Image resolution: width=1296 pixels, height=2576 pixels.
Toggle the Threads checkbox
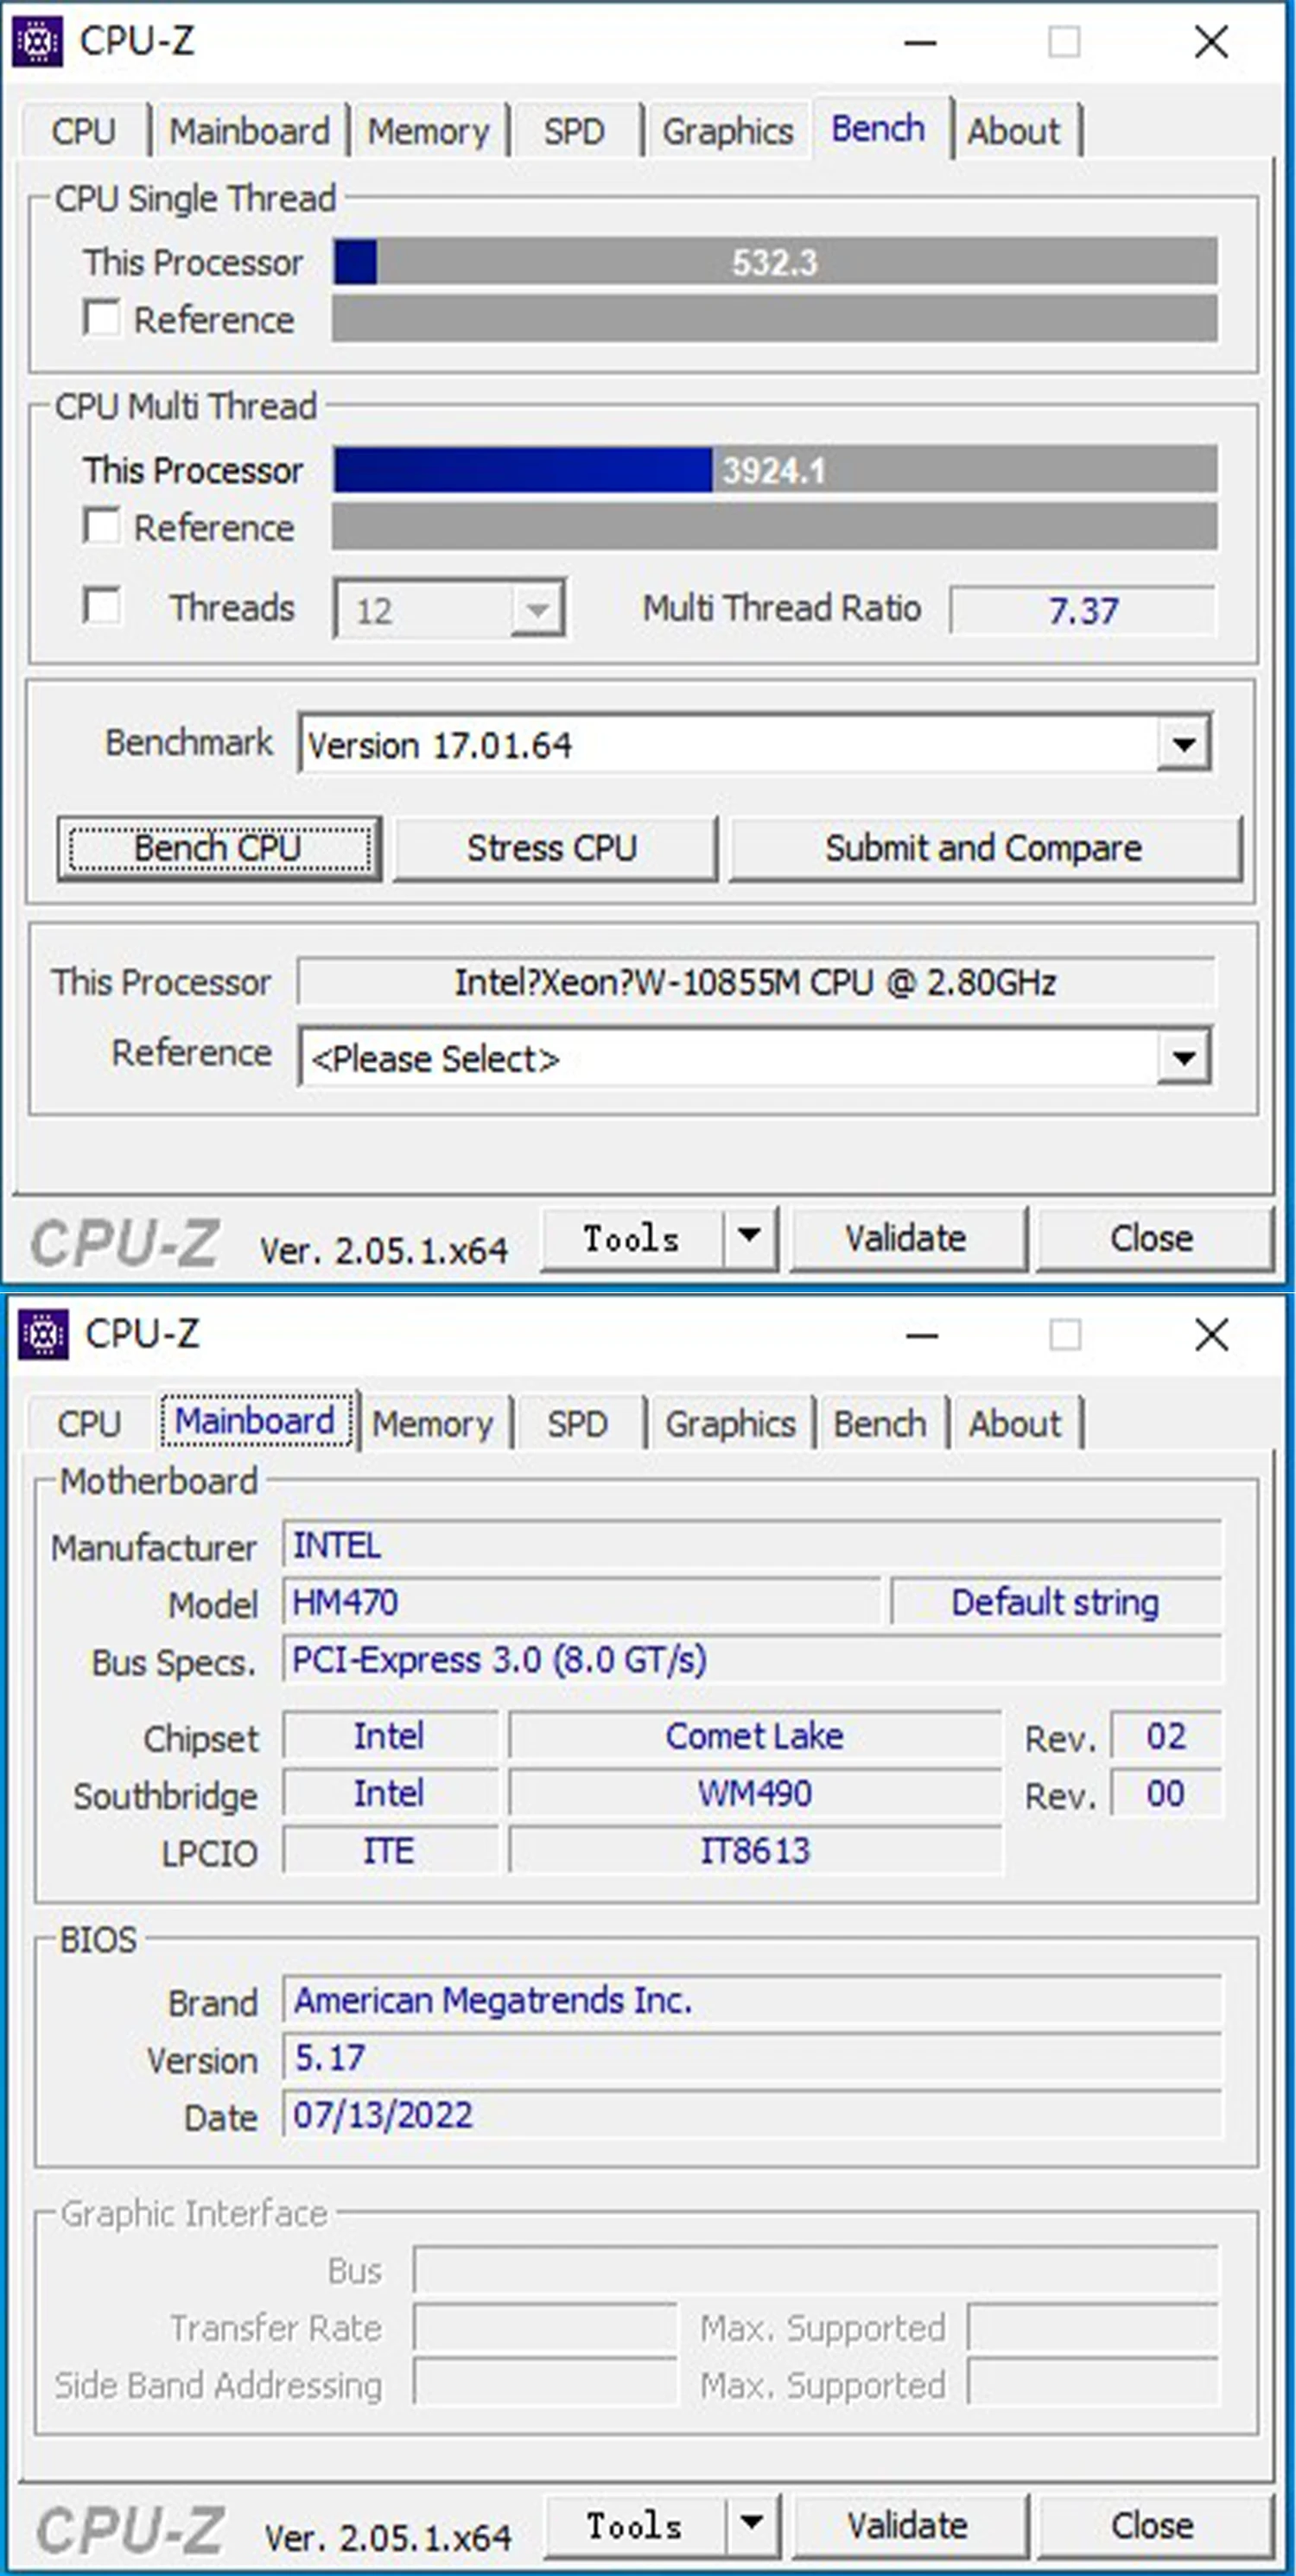click(101, 606)
